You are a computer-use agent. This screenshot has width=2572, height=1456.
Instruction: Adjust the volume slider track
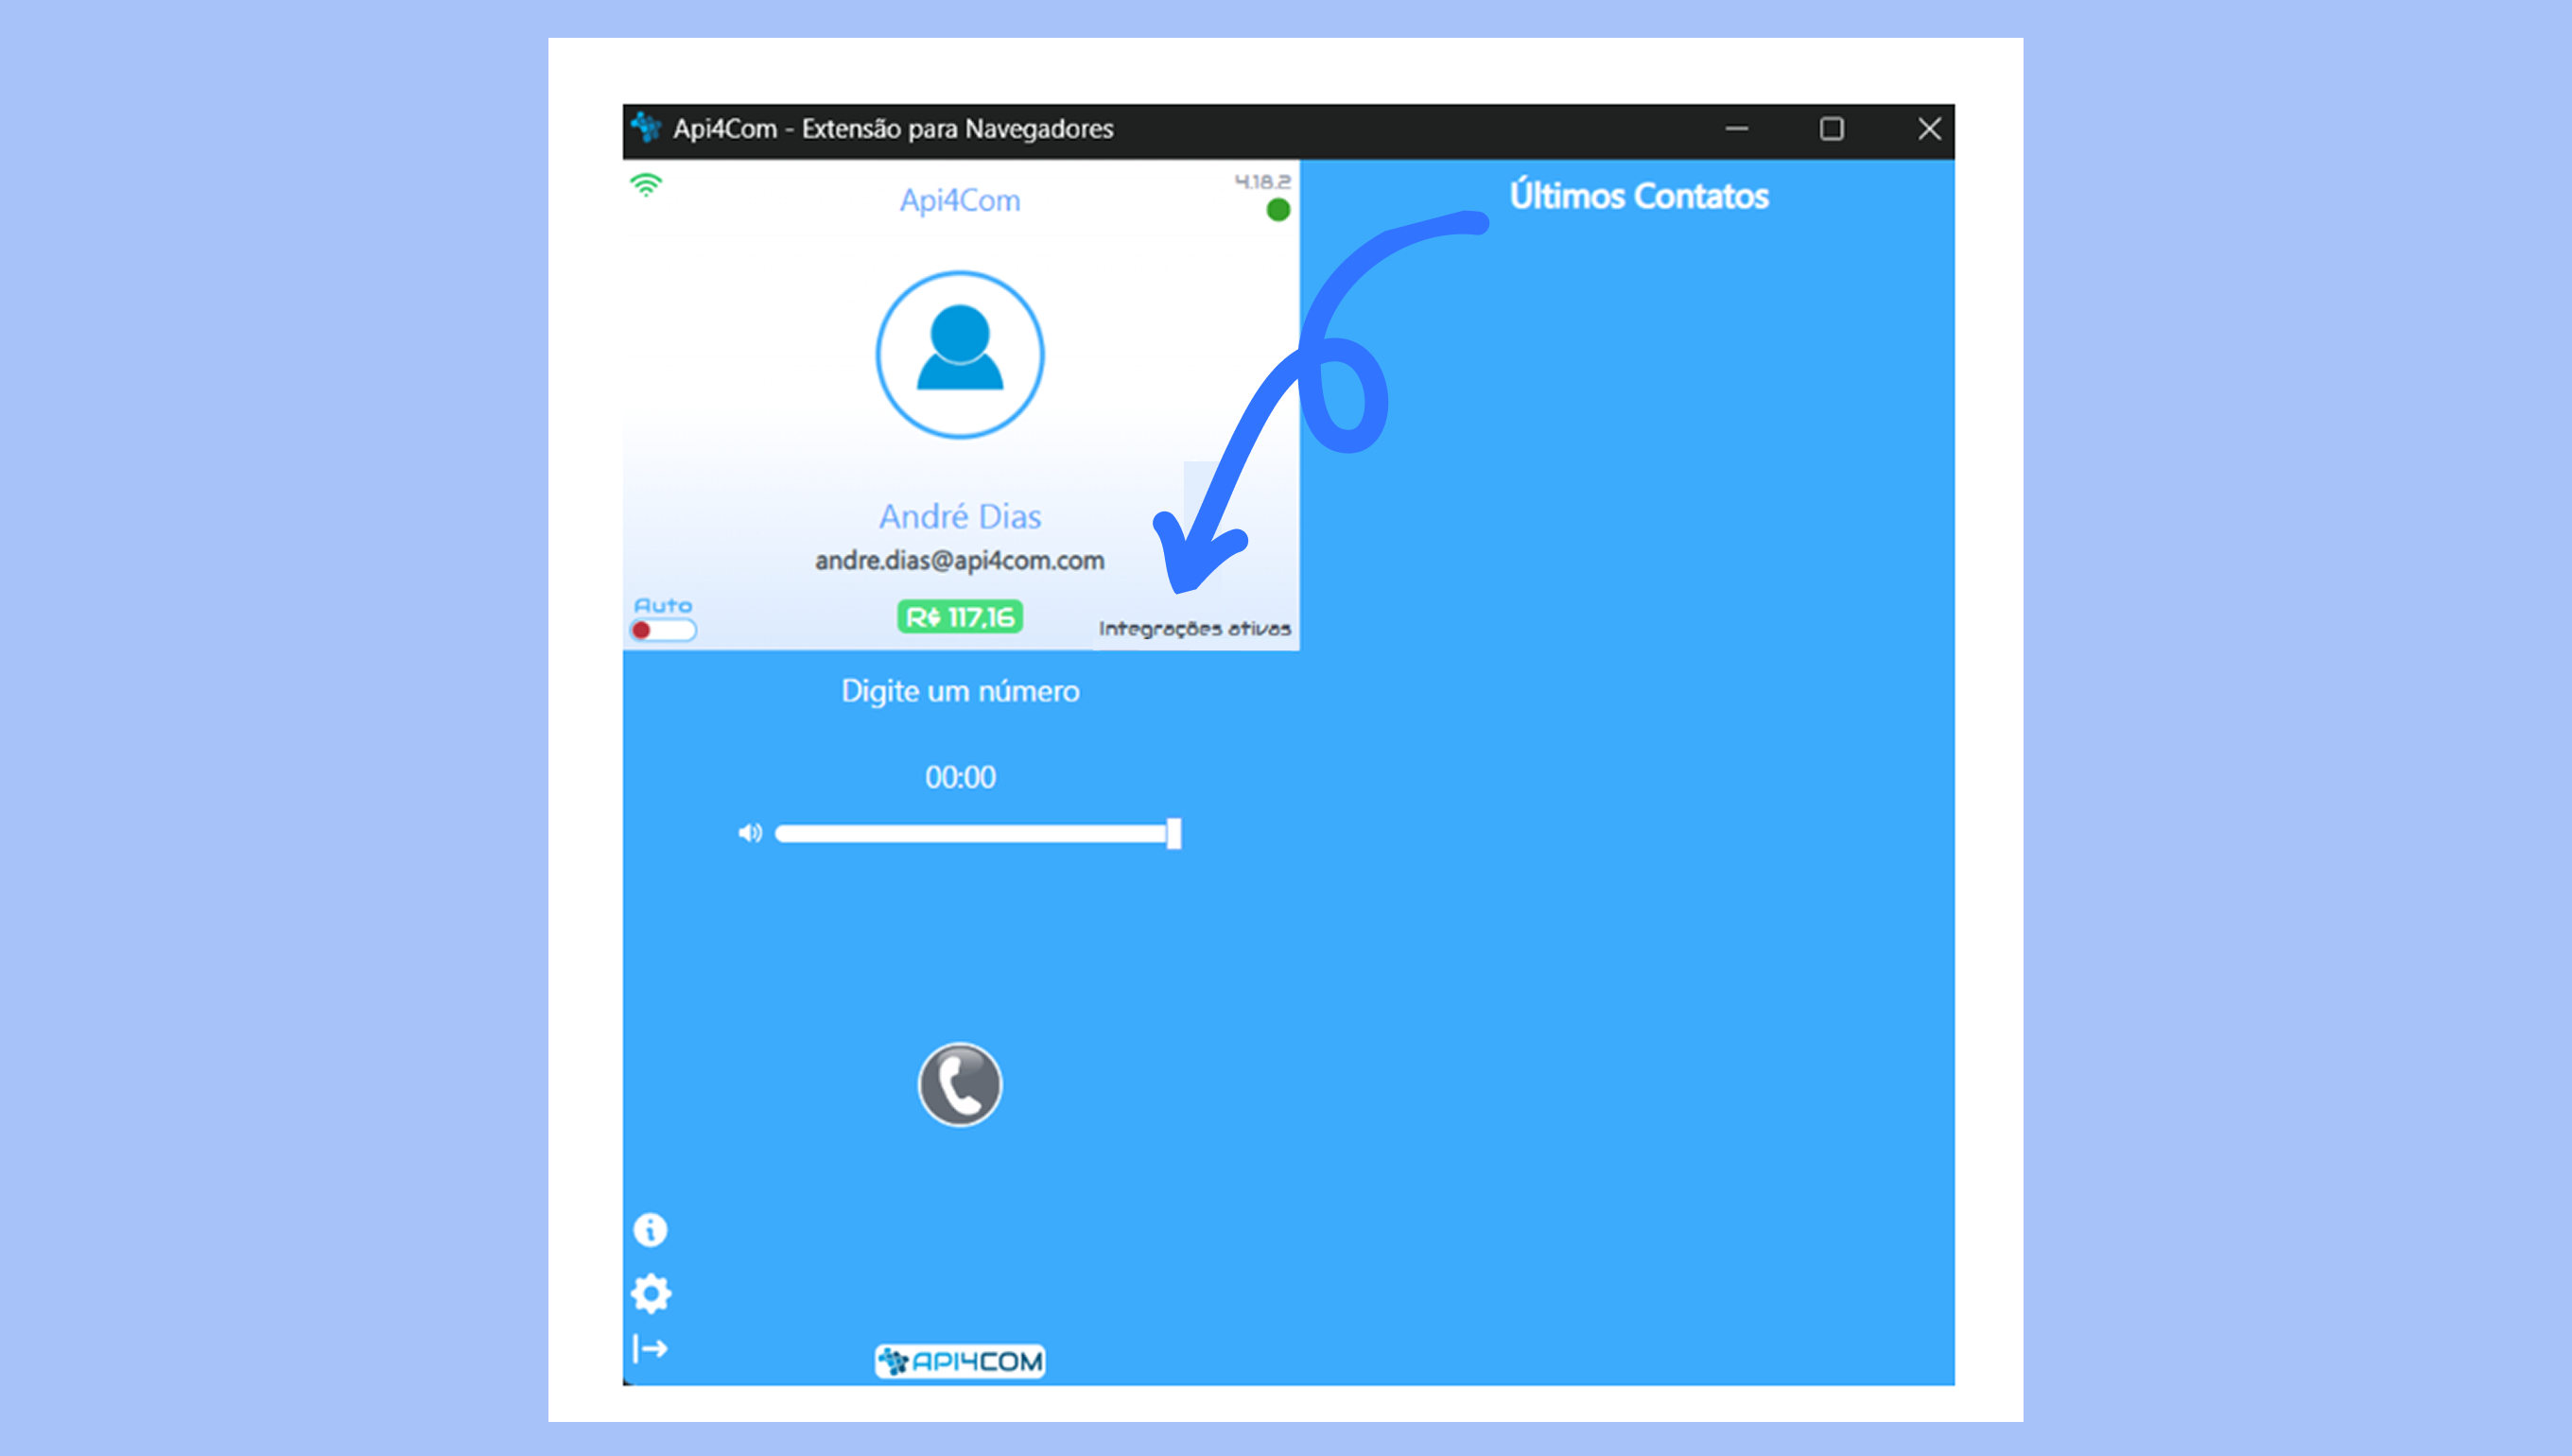(x=978, y=834)
